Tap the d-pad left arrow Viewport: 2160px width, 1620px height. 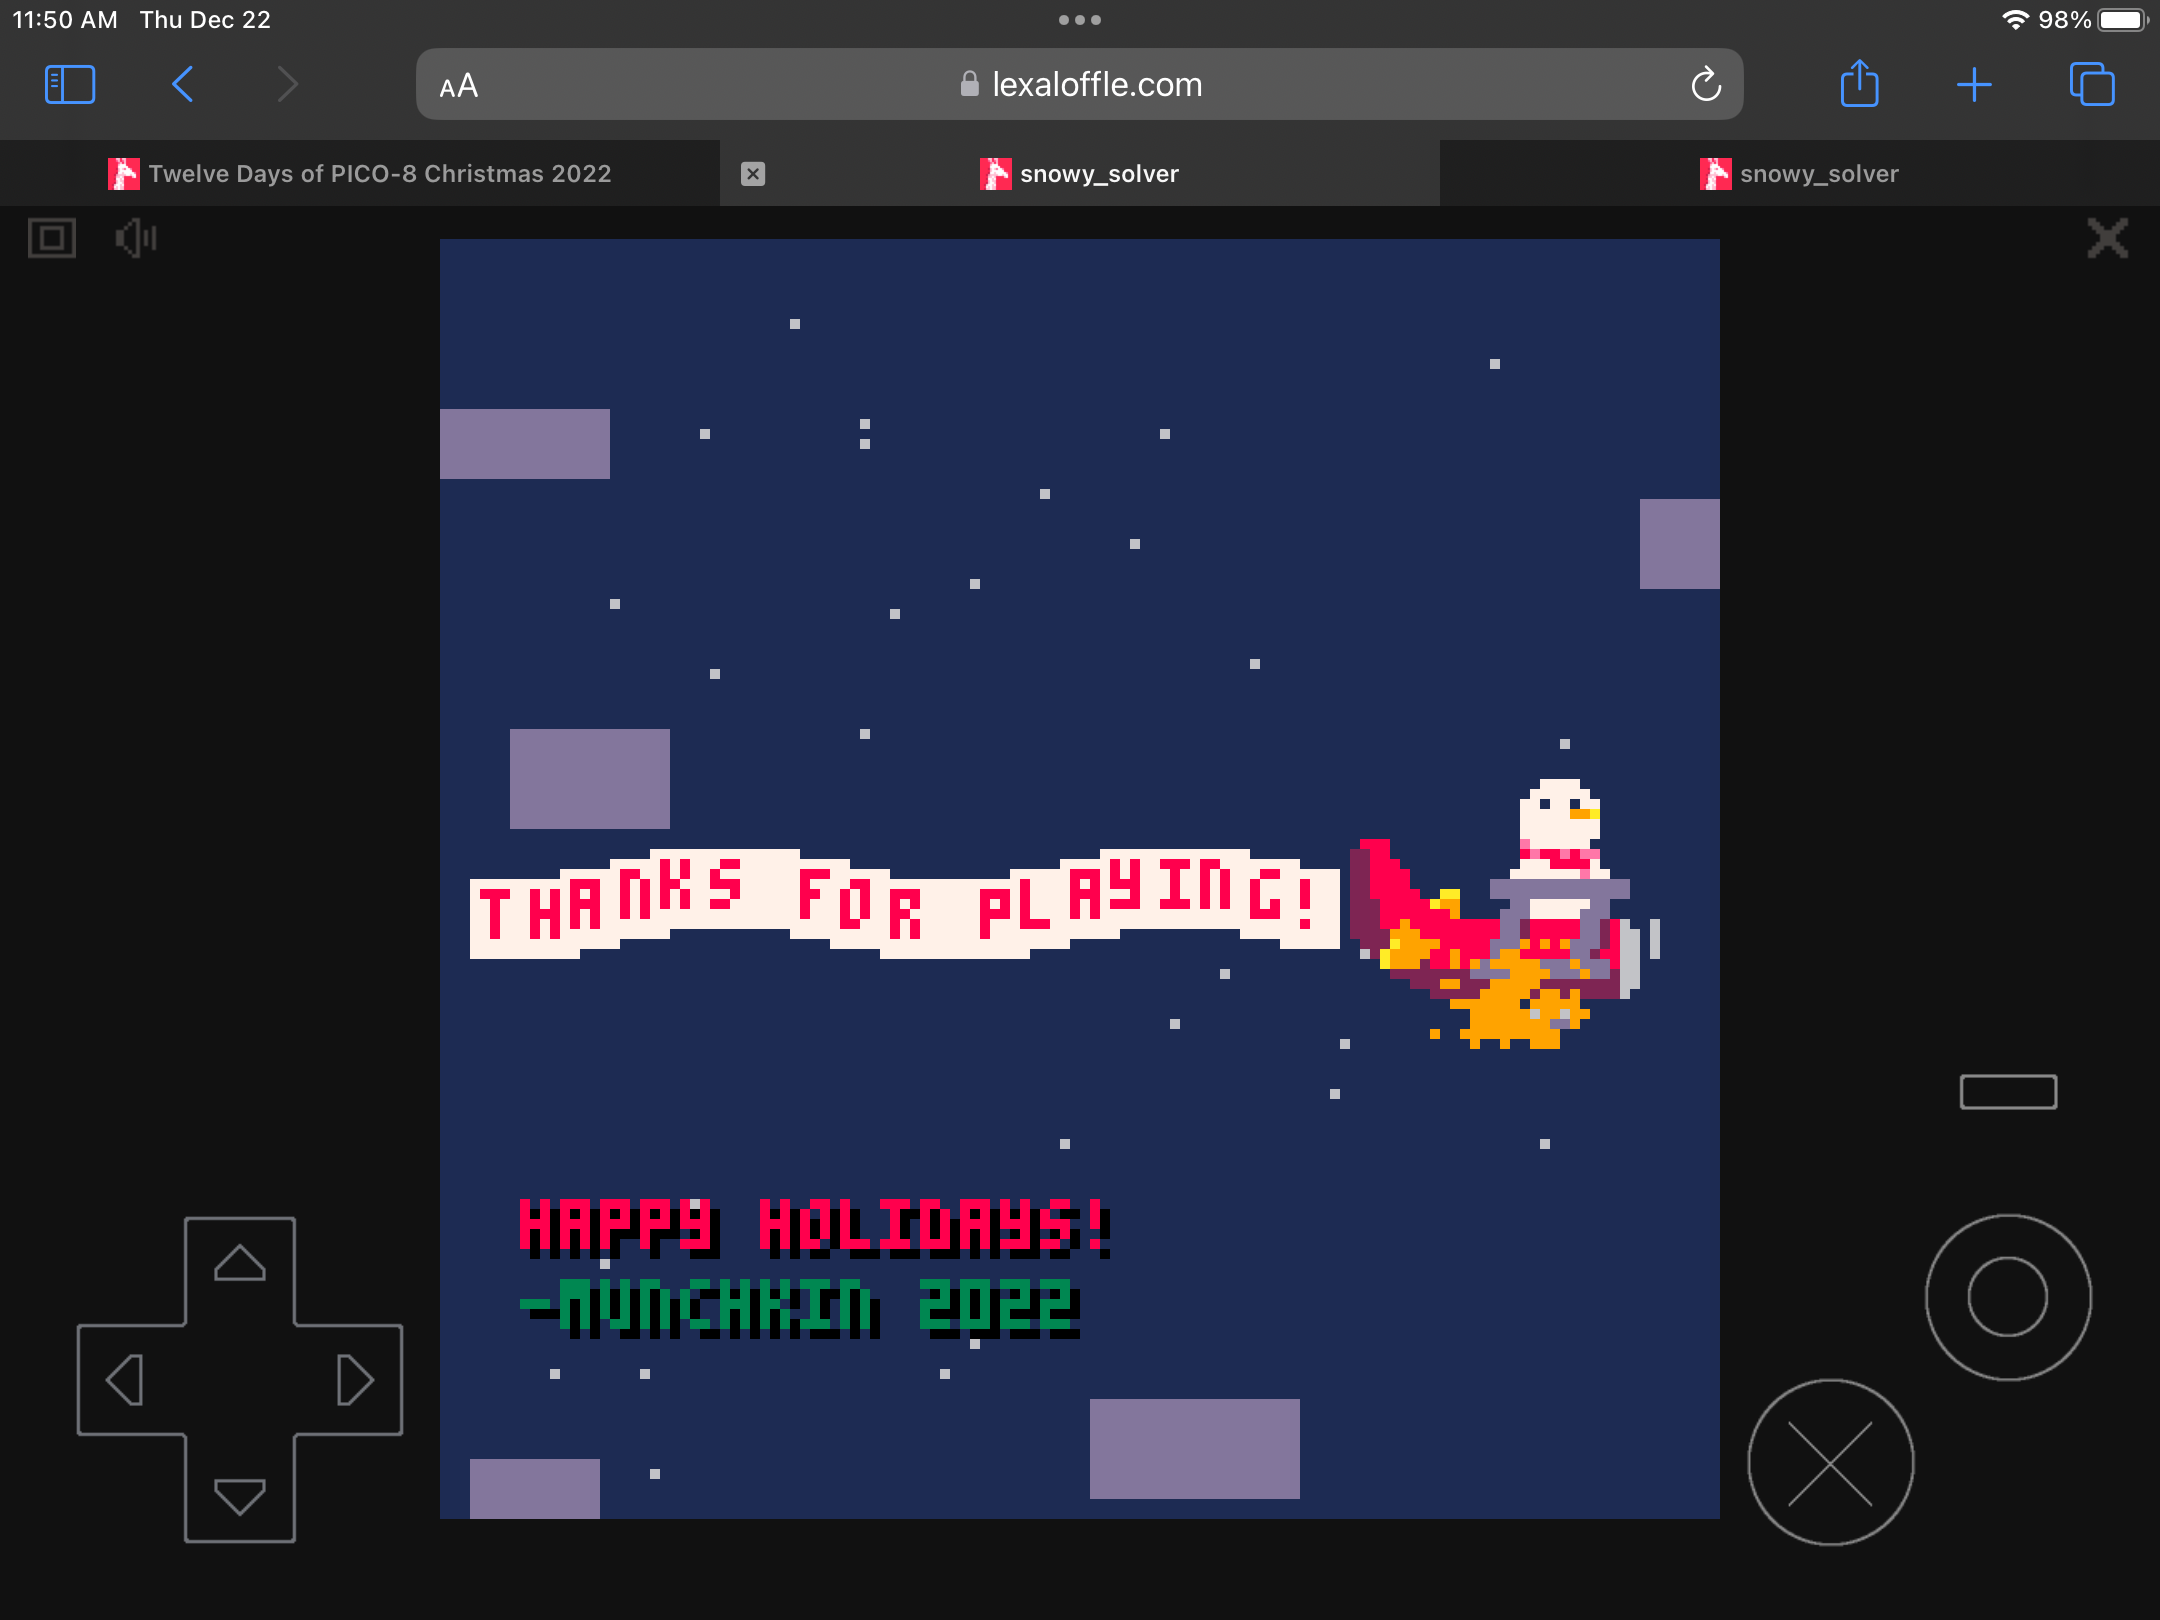125,1381
